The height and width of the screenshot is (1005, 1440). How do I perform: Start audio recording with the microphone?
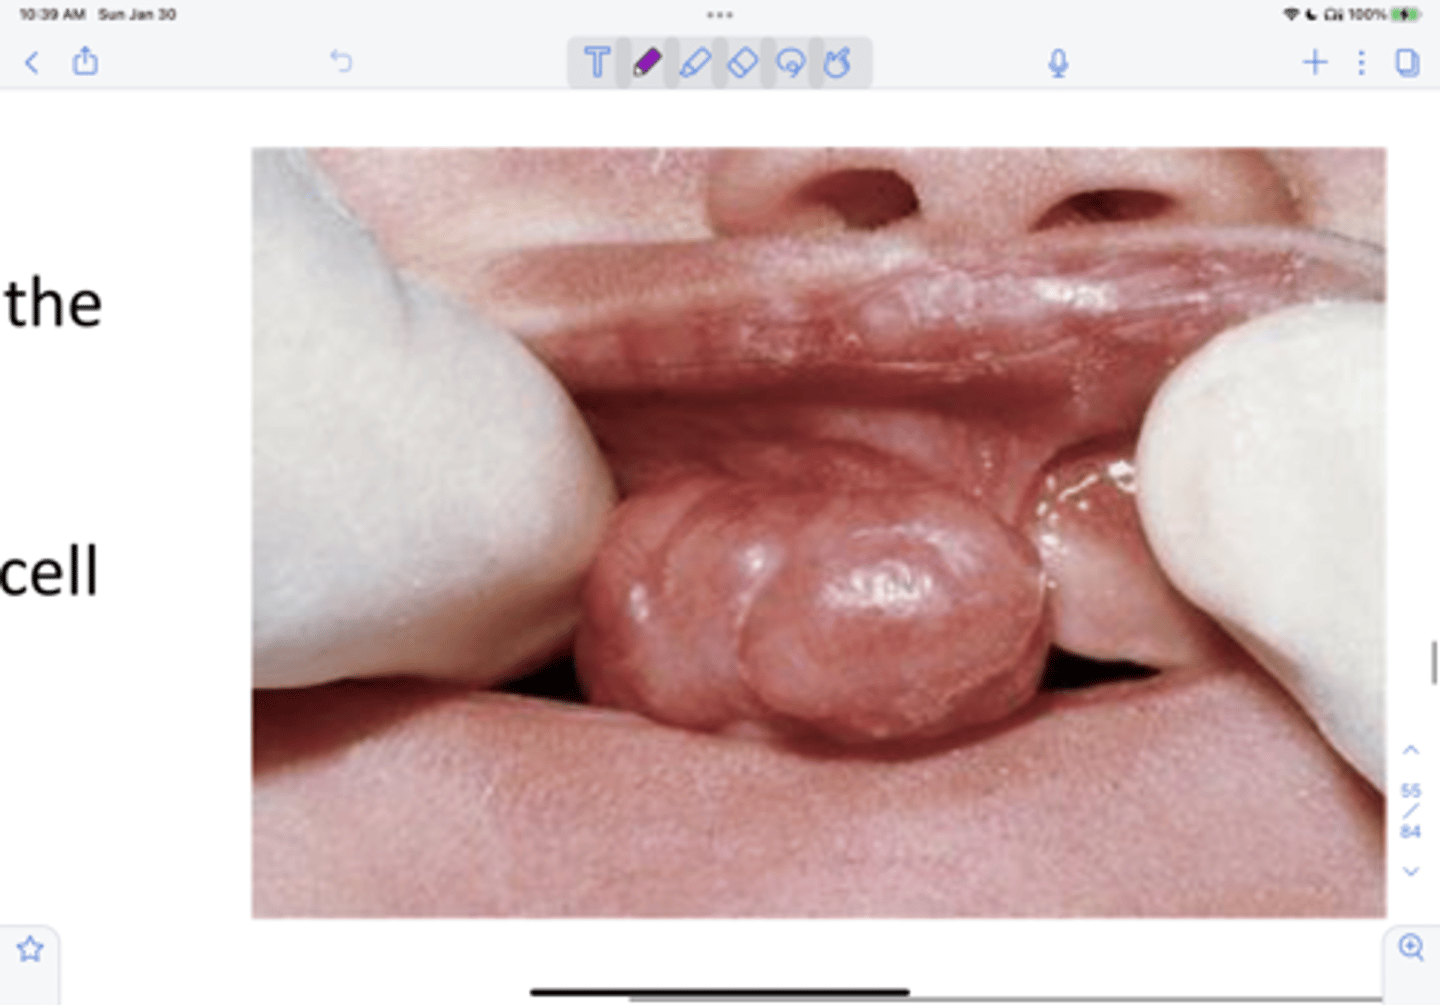(x=1058, y=63)
